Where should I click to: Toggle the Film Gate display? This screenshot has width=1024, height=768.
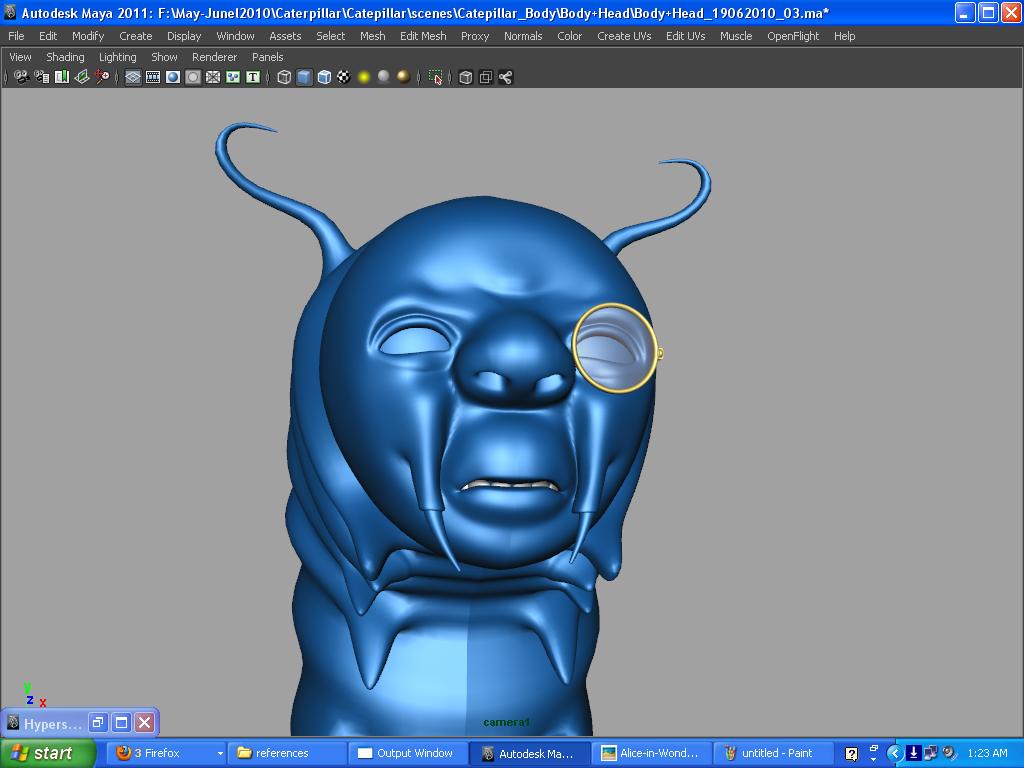(153, 77)
